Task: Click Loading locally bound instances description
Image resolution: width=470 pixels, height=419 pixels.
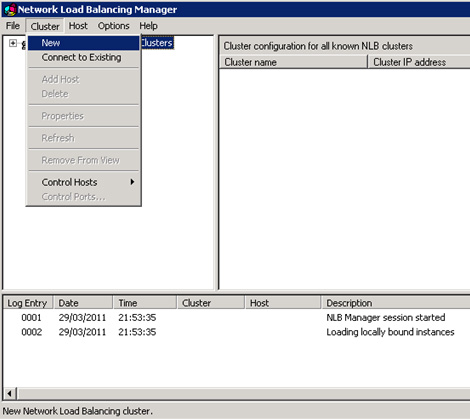Action: [390, 332]
